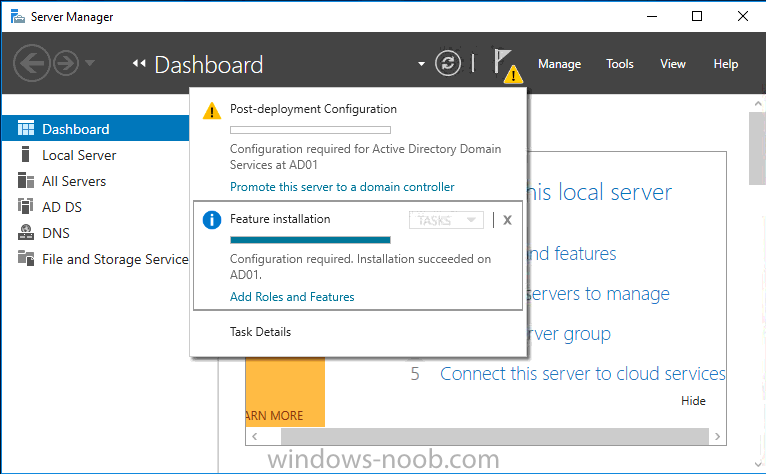Open the TASKS dropdown in Feature installation
The width and height of the screenshot is (766, 474).
446,220
